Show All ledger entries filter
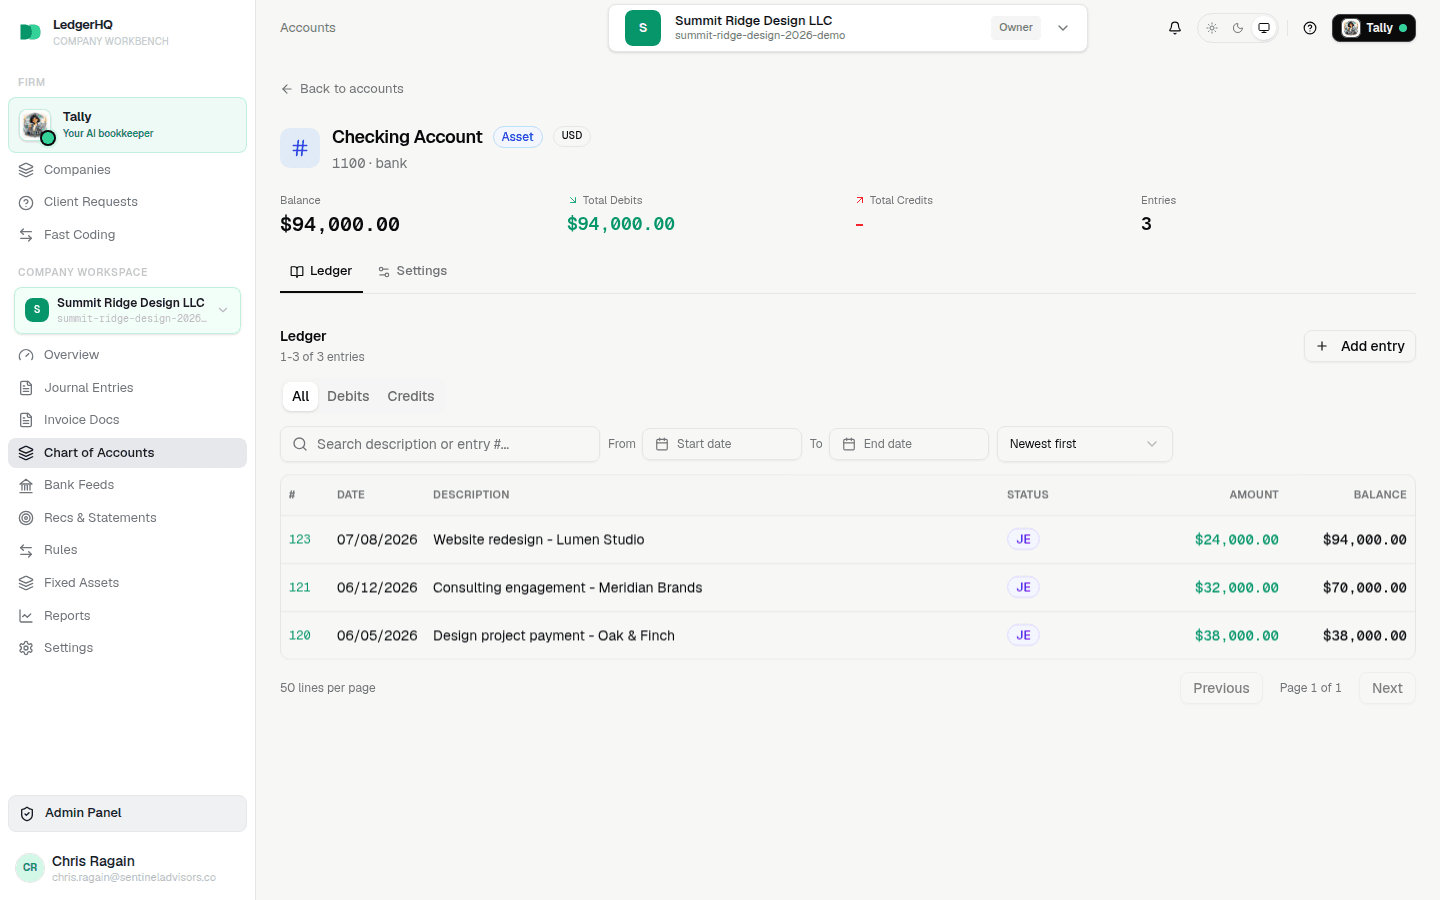The width and height of the screenshot is (1440, 900). (x=300, y=396)
